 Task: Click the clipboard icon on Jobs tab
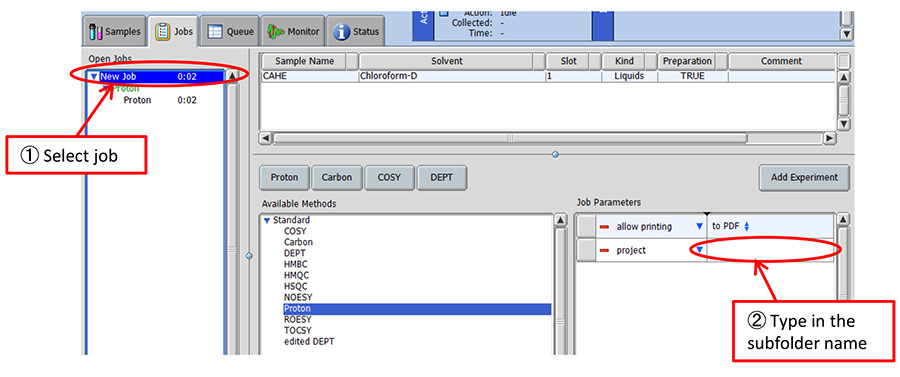[162, 32]
